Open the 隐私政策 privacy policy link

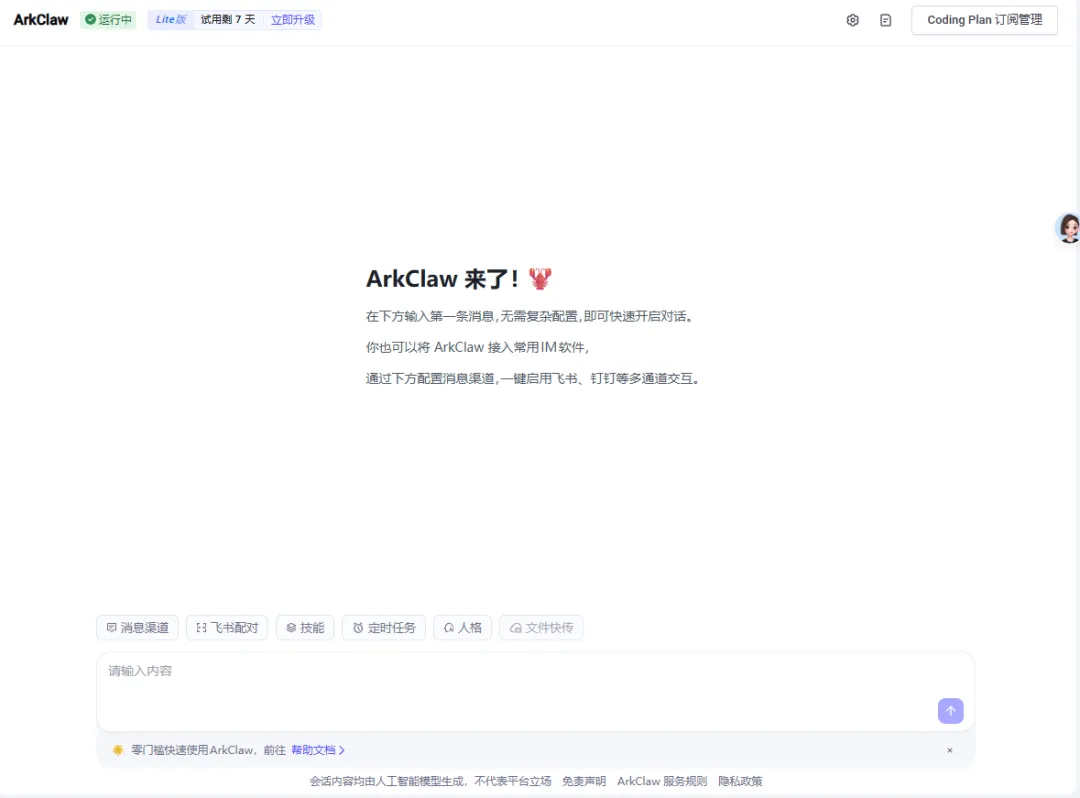[740, 781]
